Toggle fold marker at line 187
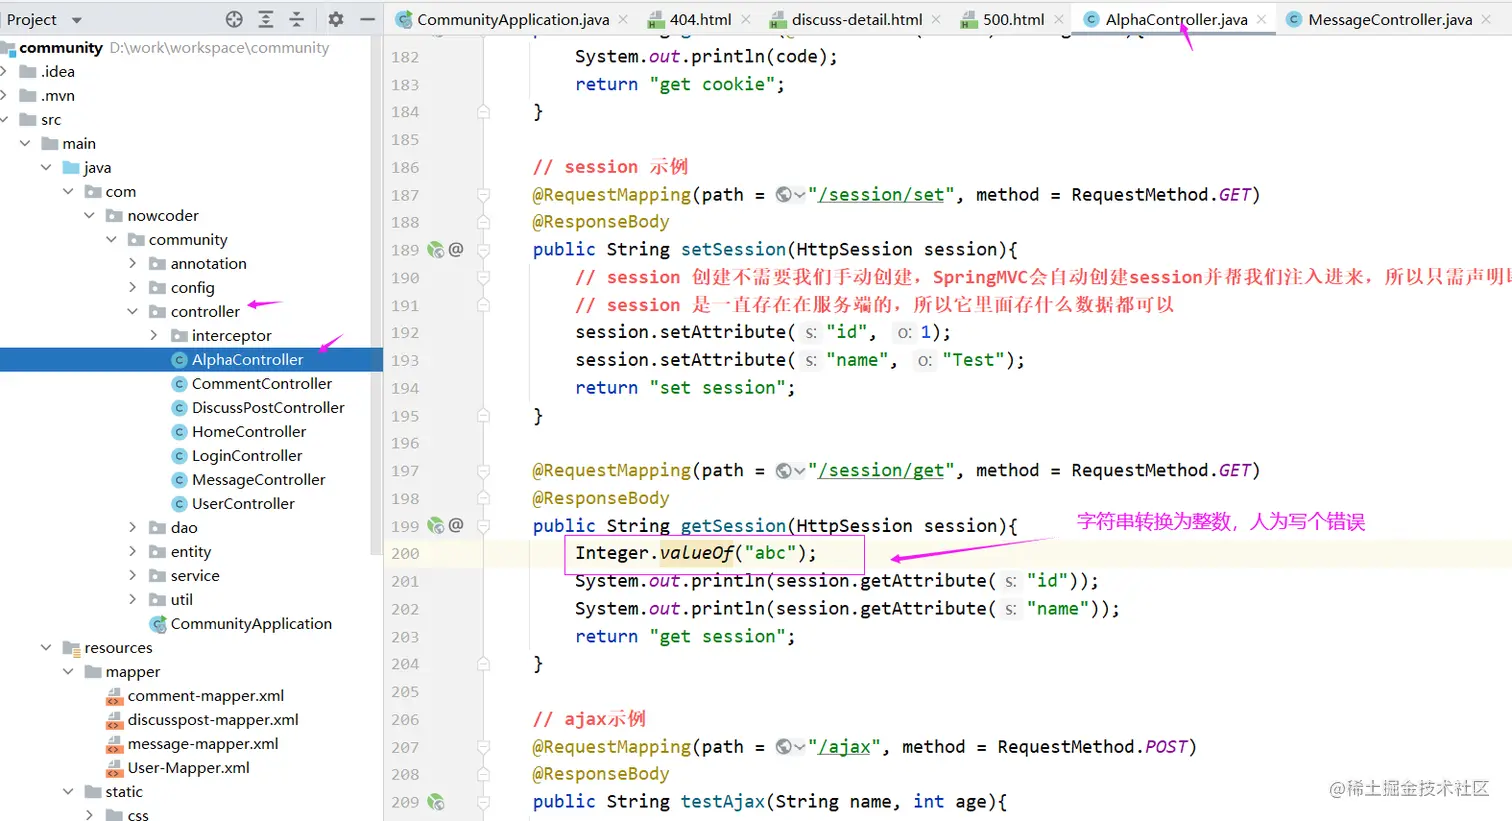The image size is (1512, 821). point(484,195)
